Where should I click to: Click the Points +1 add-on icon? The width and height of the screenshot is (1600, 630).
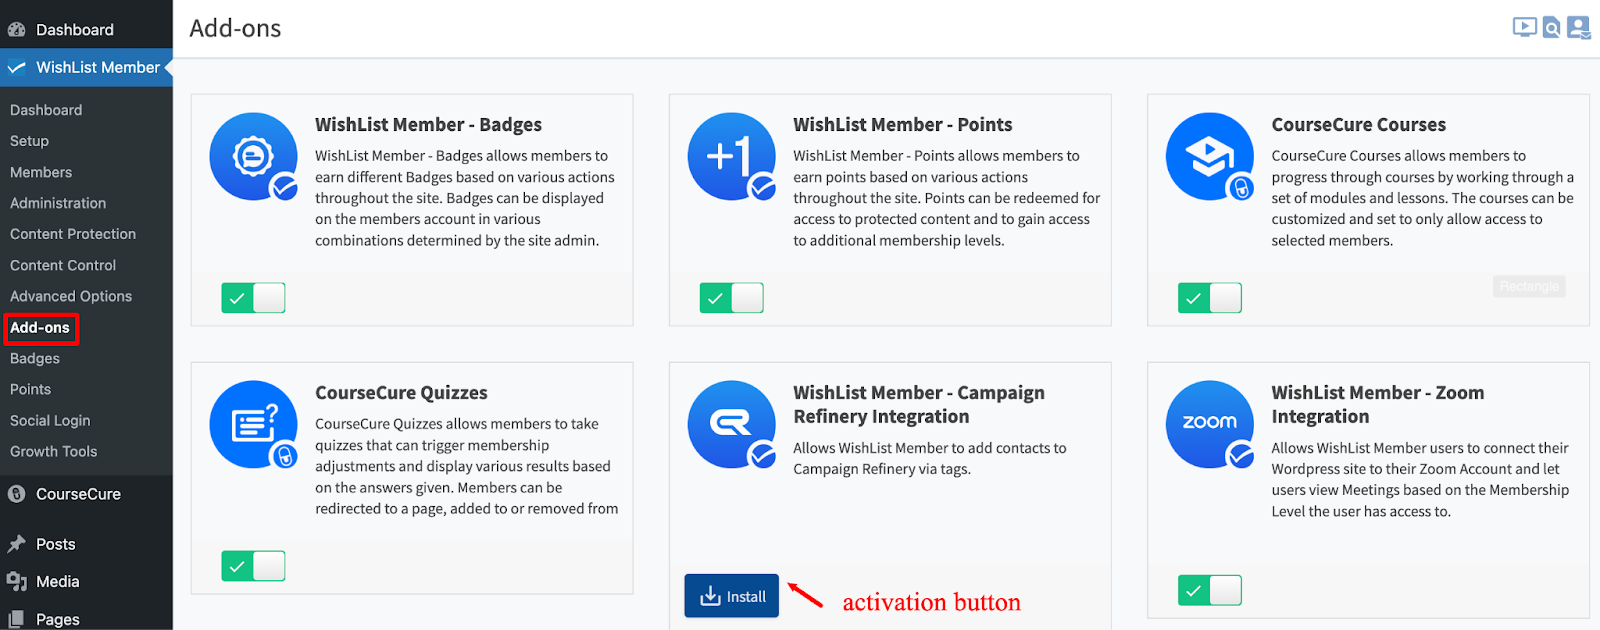732,157
